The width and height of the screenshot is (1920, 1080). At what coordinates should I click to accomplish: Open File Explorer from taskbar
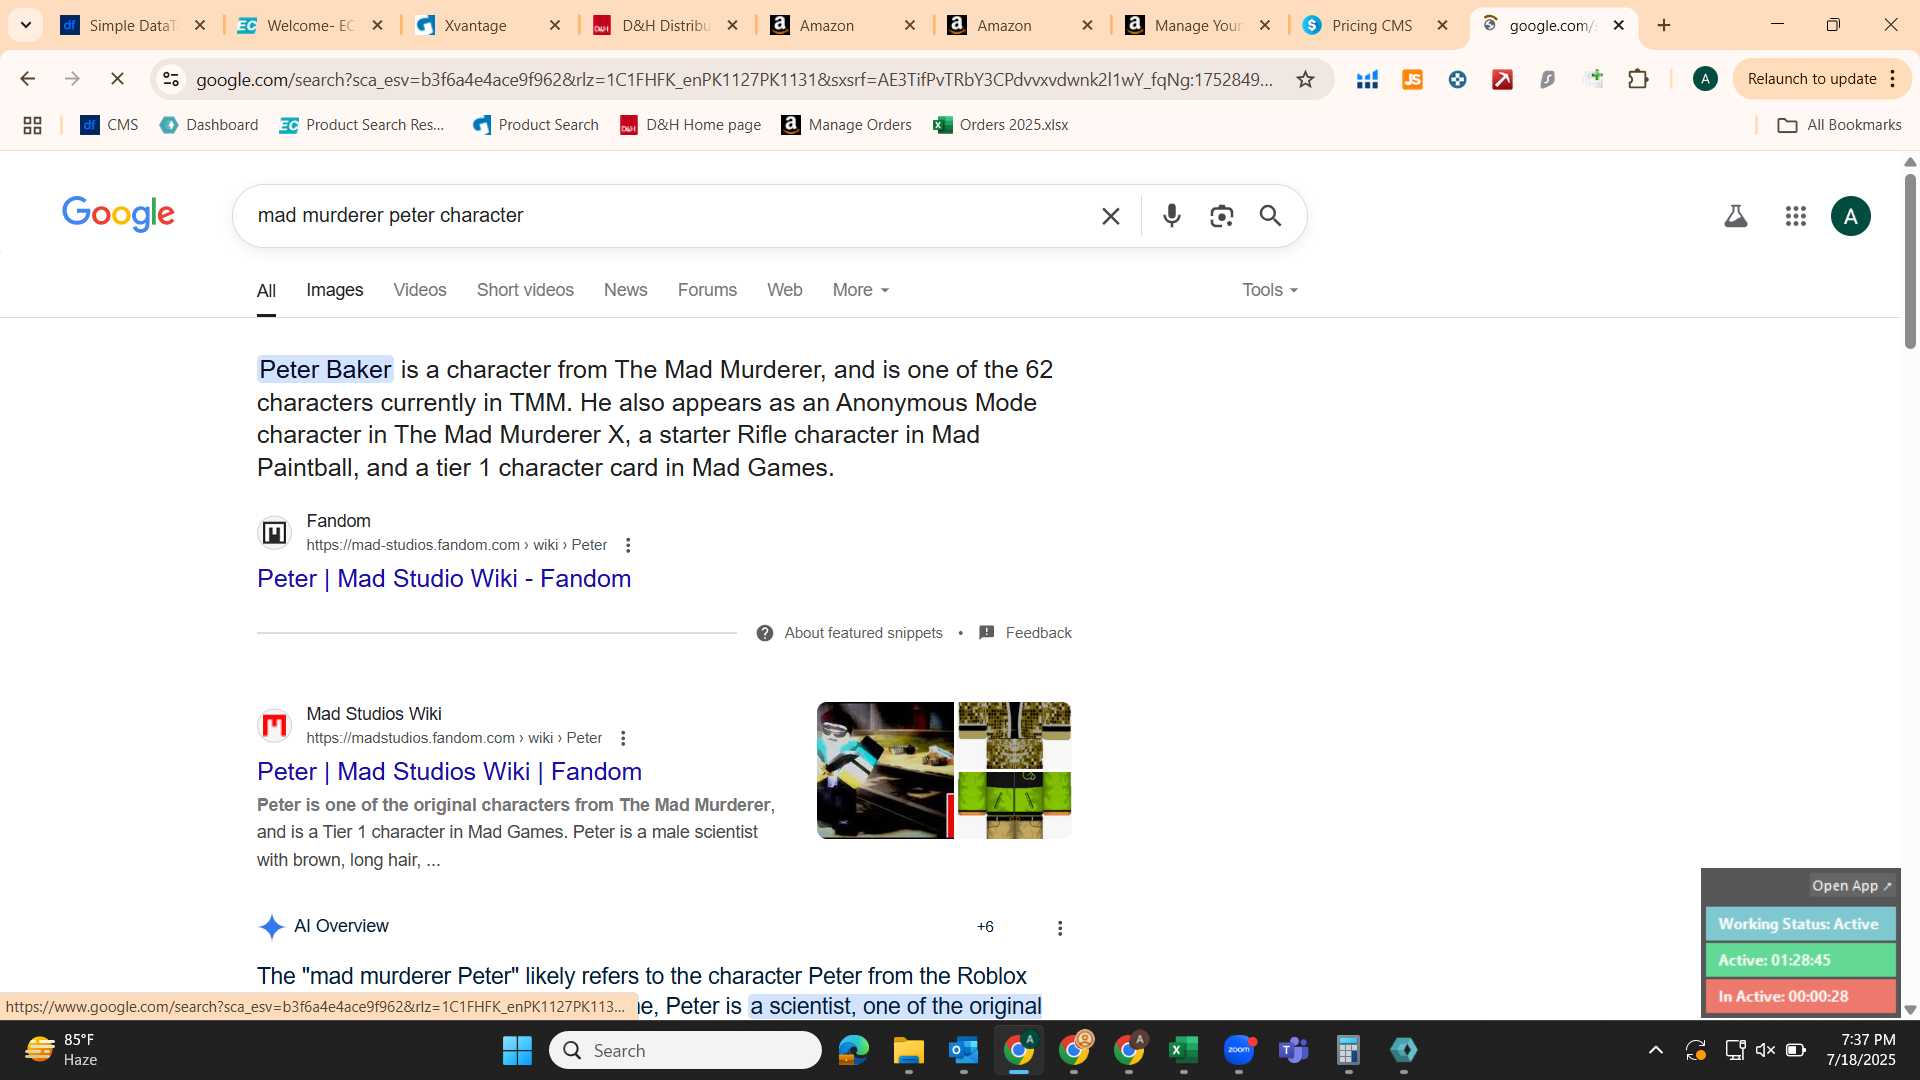(908, 1050)
